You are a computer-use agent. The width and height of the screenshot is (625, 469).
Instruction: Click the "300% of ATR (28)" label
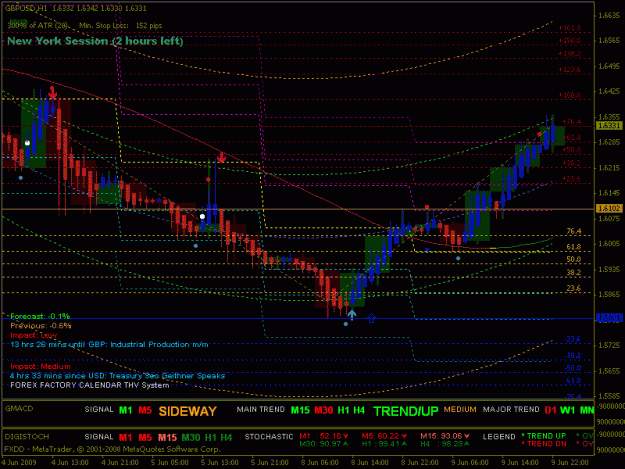(37, 26)
